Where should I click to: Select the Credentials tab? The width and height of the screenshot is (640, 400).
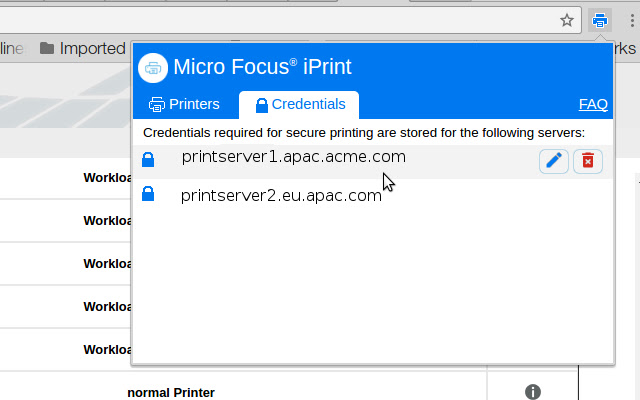[300, 104]
